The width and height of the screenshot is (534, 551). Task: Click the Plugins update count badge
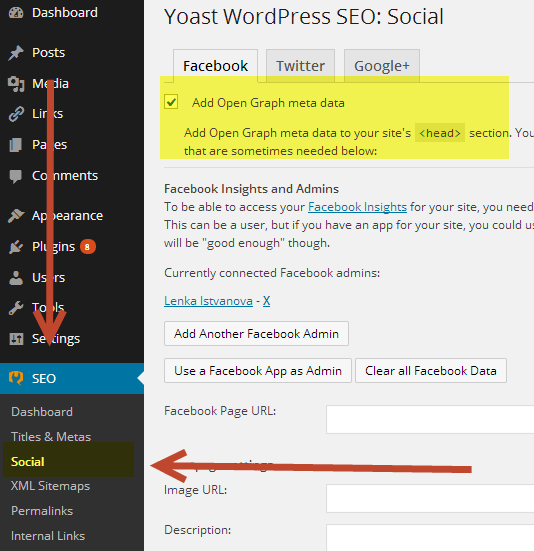pos(87,247)
